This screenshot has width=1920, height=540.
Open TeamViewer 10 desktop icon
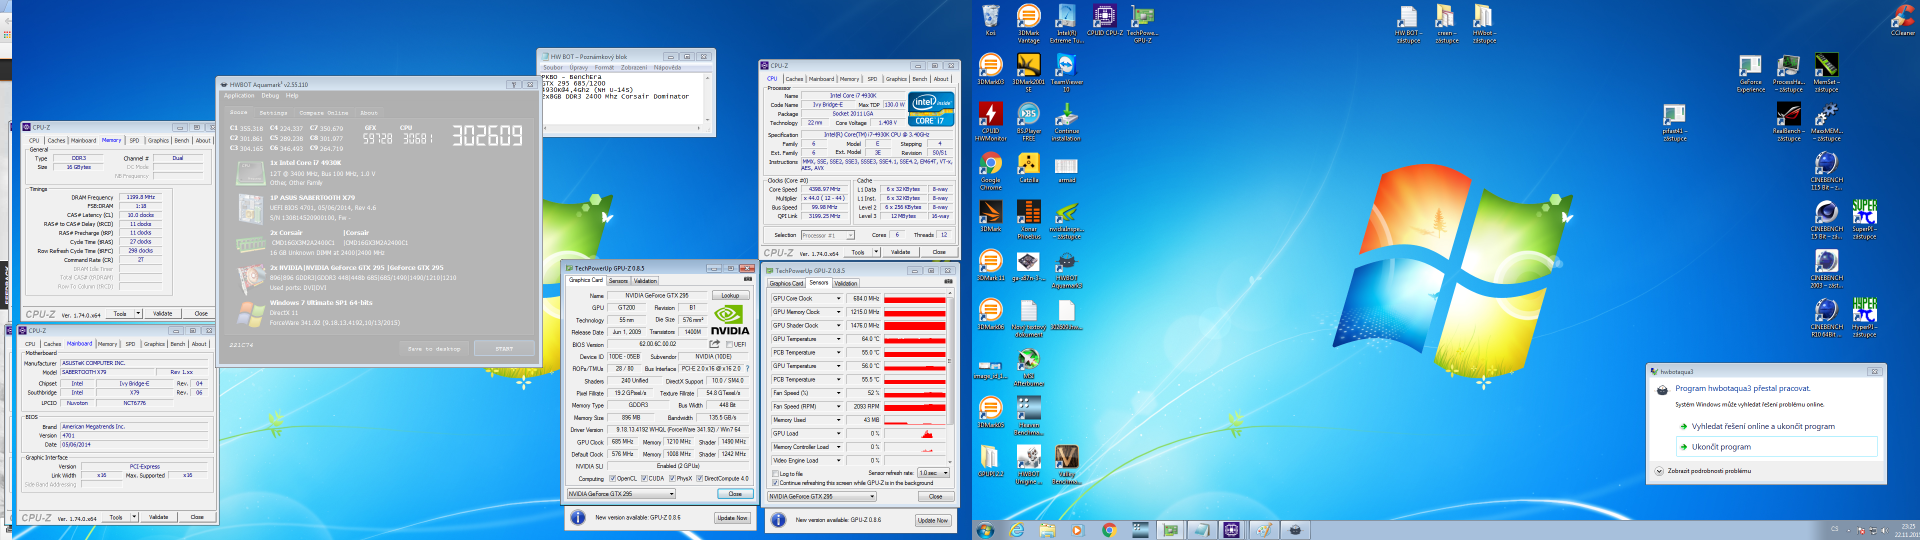point(1066,72)
